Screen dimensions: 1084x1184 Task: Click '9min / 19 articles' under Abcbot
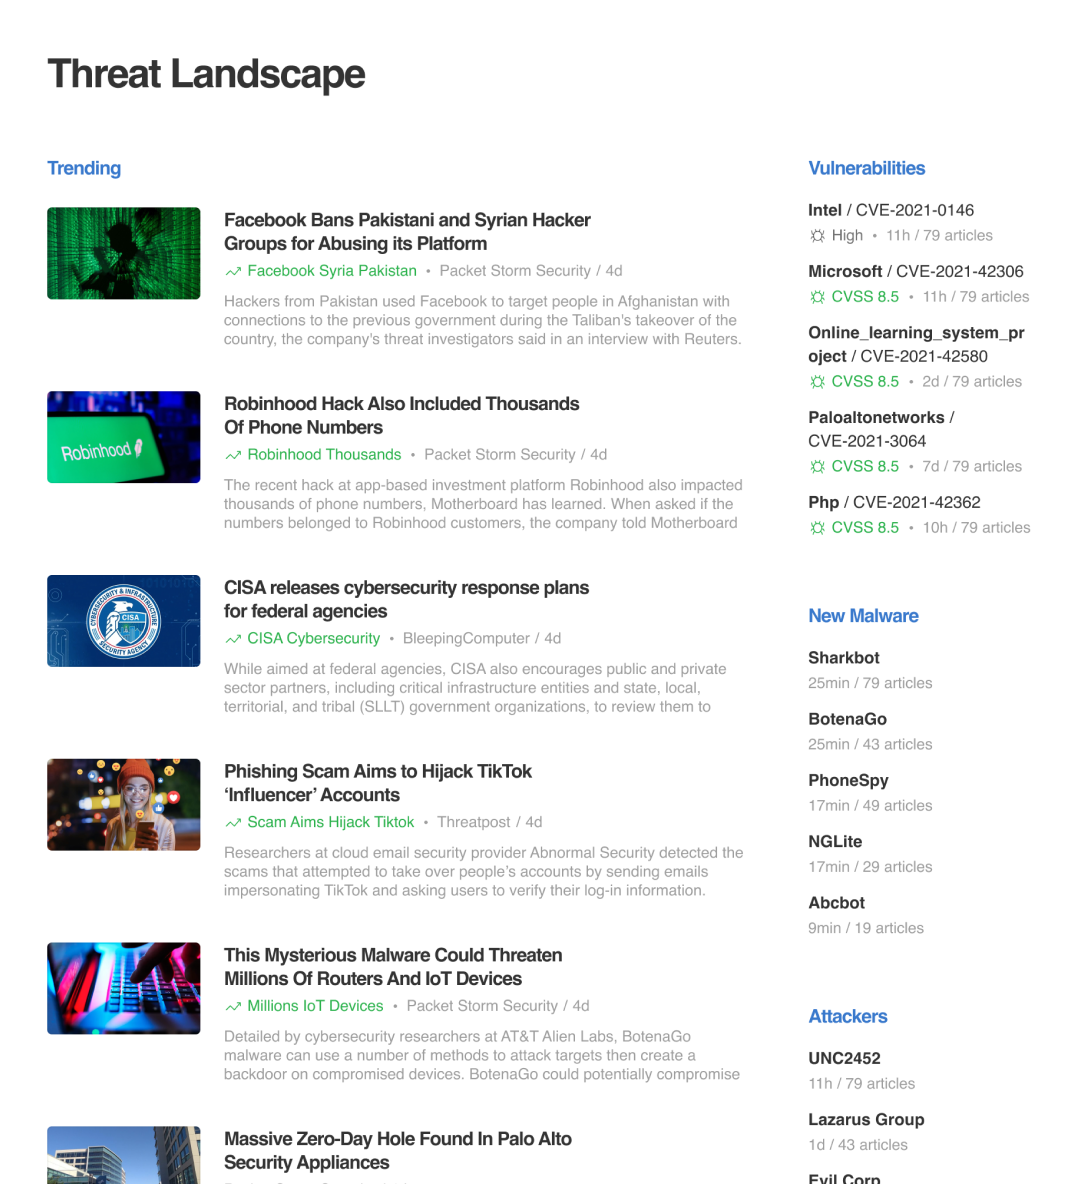click(x=866, y=928)
